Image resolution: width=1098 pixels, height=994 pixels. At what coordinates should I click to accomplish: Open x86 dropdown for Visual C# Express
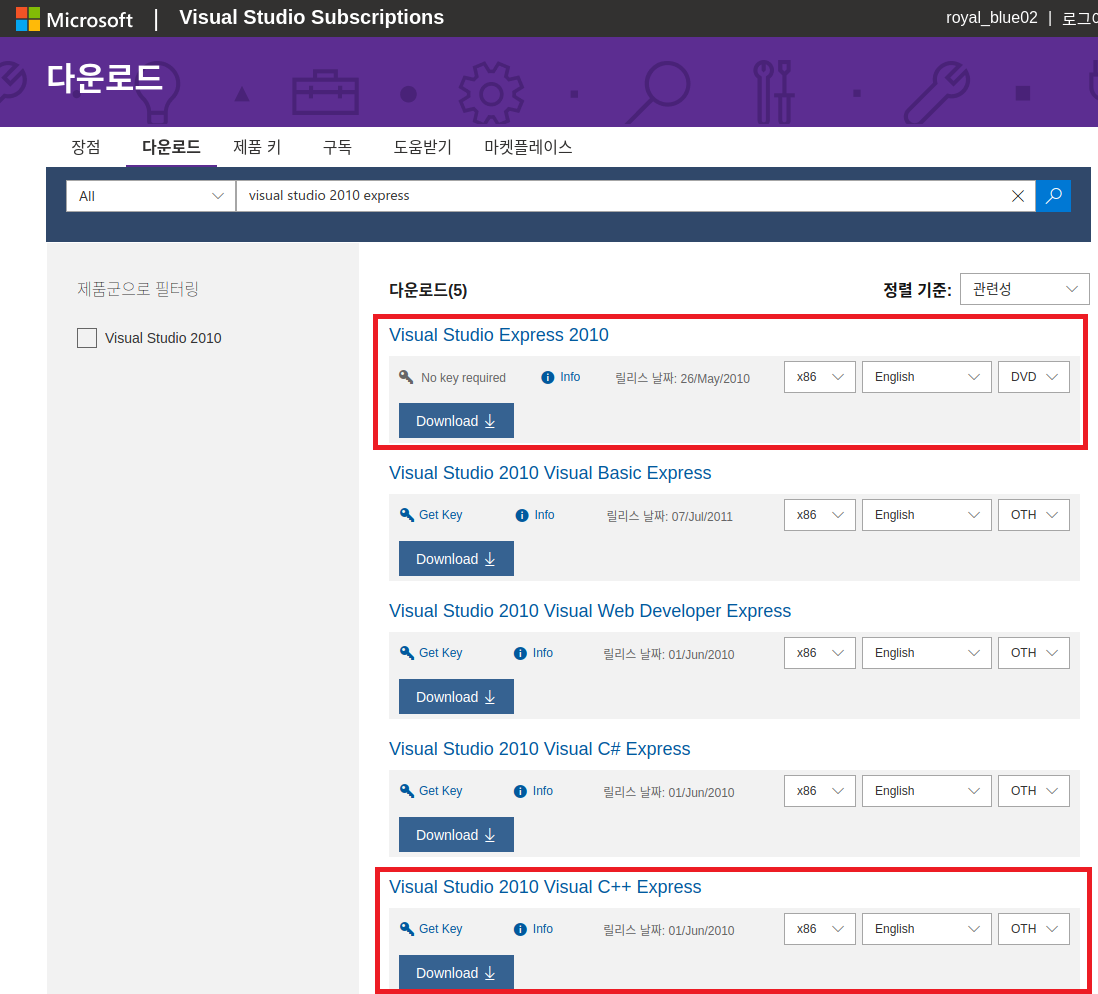coord(819,791)
